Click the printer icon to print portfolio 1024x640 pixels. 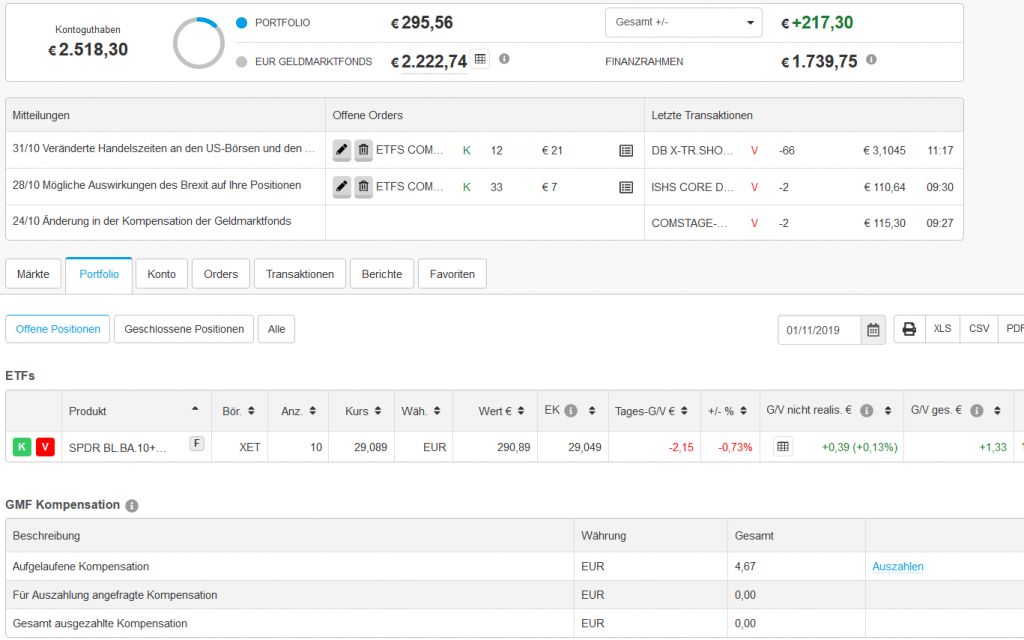tap(909, 329)
